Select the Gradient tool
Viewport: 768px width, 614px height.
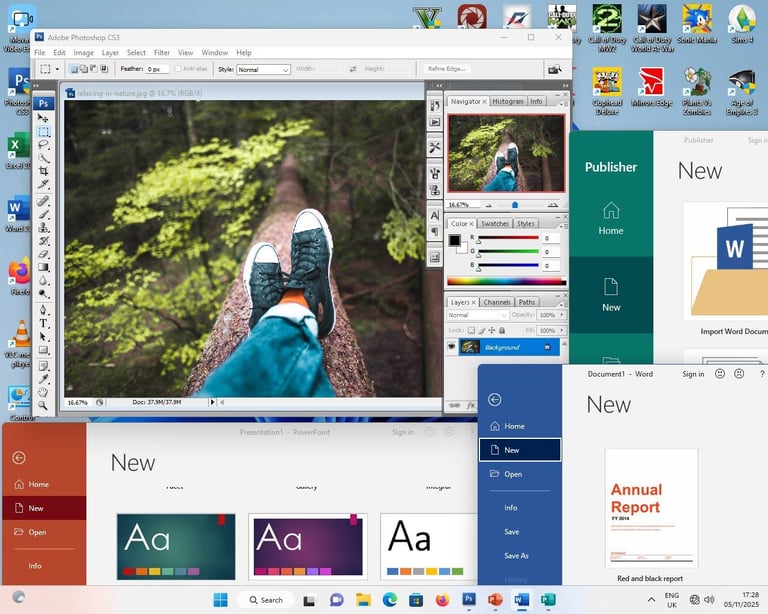43,267
